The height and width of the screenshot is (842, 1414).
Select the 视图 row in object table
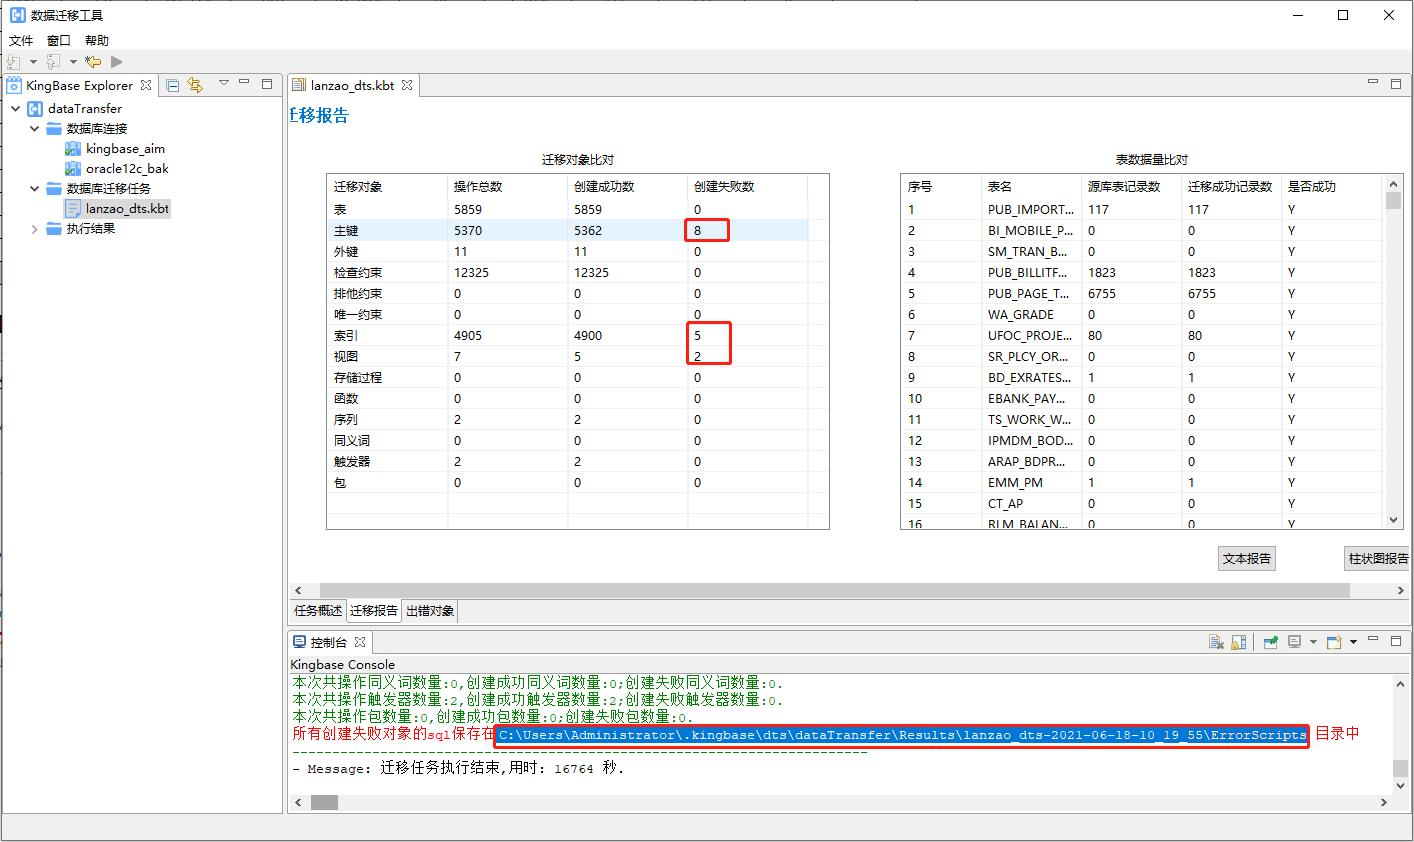coord(567,356)
